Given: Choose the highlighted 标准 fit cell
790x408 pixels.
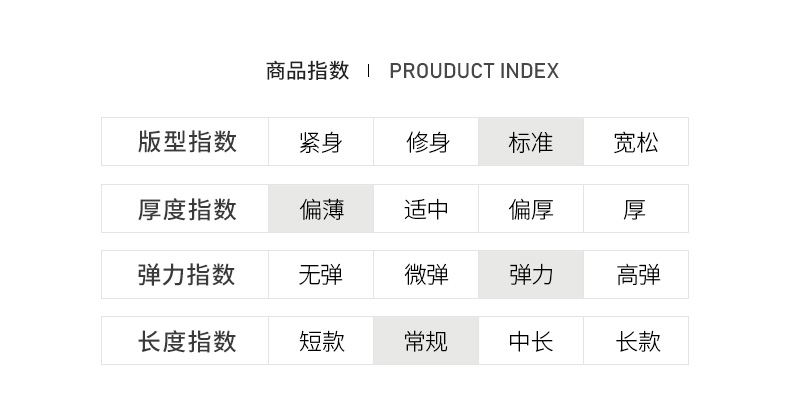Looking at the screenshot, I should 531,142.
